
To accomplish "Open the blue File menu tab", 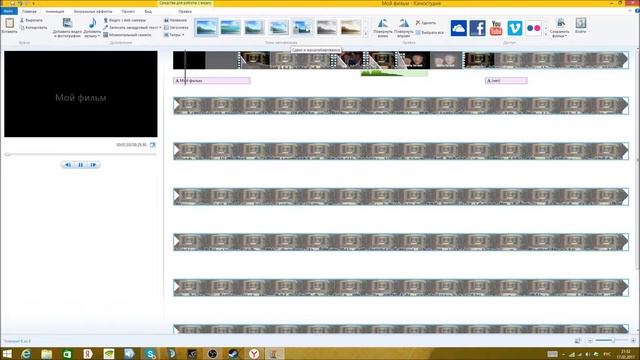I will pos(8,11).
